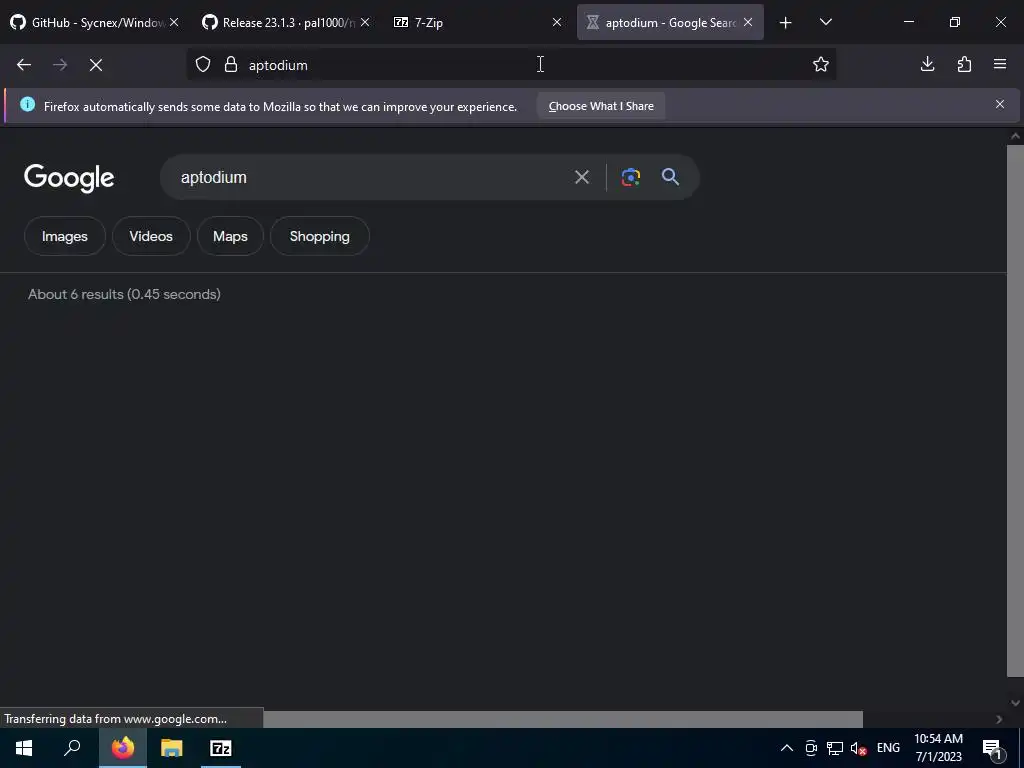The height and width of the screenshot is (768, 1024).
Task: Go to Google home via logo
Action: point(69,178)
